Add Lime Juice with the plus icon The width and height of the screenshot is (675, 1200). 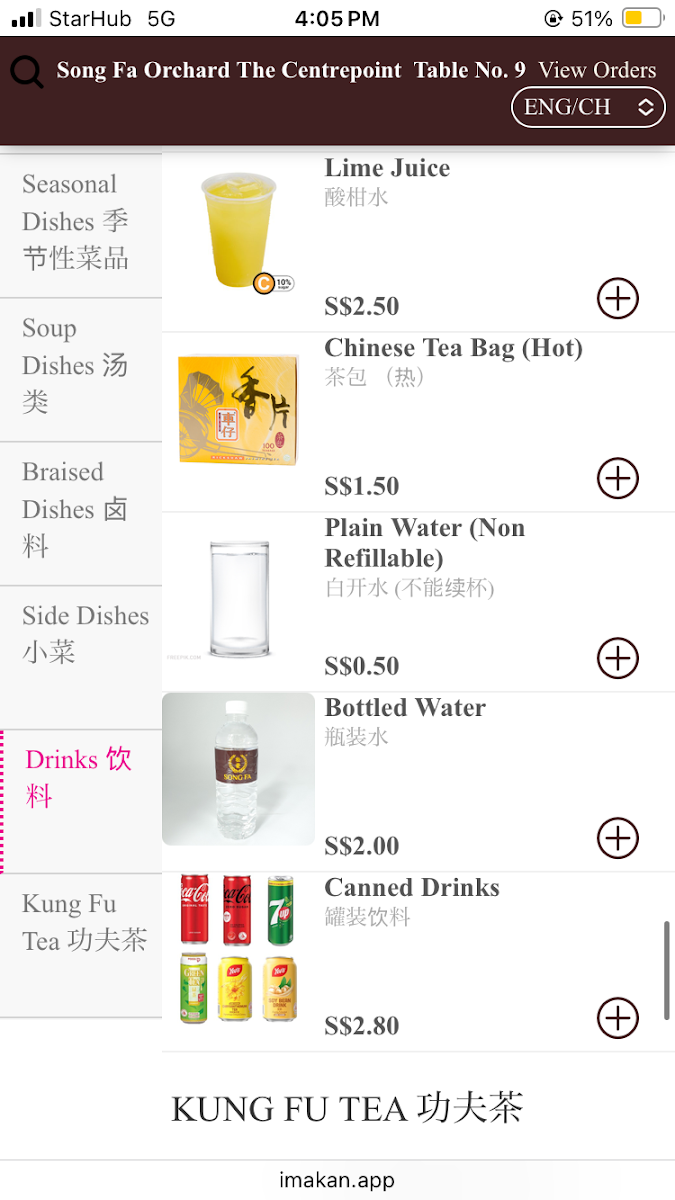pyautogui.click(x=617, y=298)
